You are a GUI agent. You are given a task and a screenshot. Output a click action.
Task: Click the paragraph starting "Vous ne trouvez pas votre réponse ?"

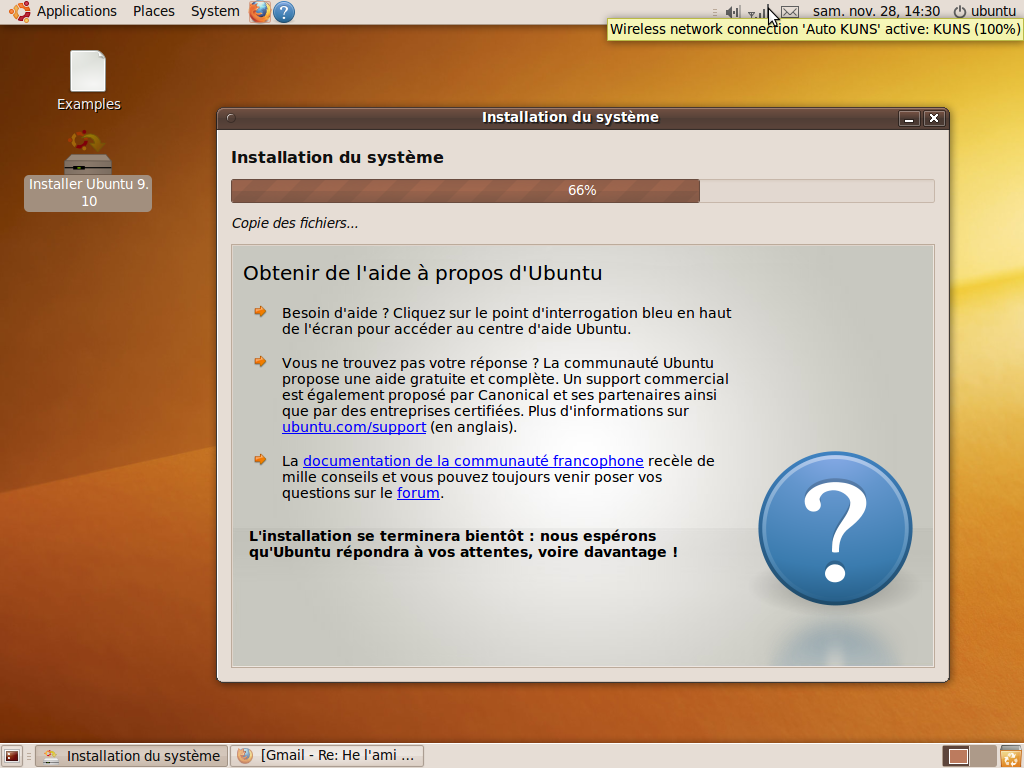pyautogui.click(x=505, y=395)
